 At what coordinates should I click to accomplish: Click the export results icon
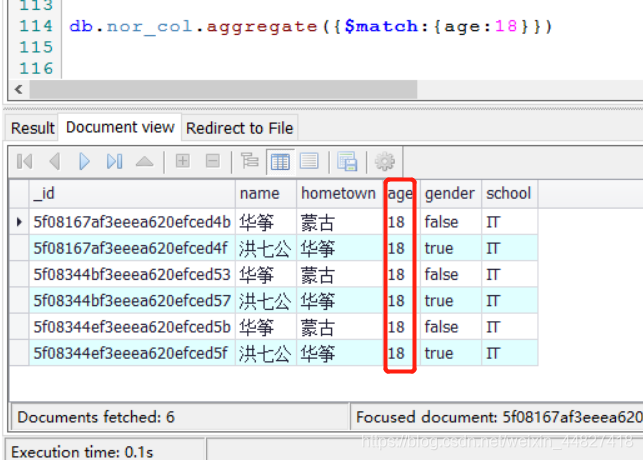[x=347, y=161]
